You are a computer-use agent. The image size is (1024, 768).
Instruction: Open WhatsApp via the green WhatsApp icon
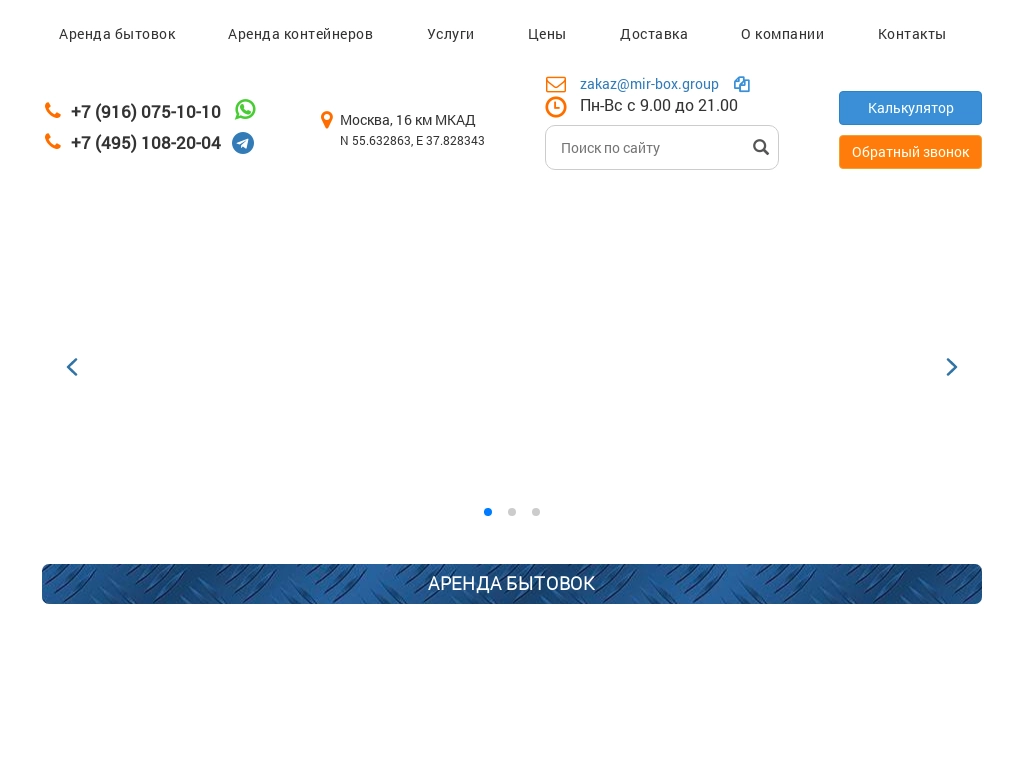coord(245,109)
